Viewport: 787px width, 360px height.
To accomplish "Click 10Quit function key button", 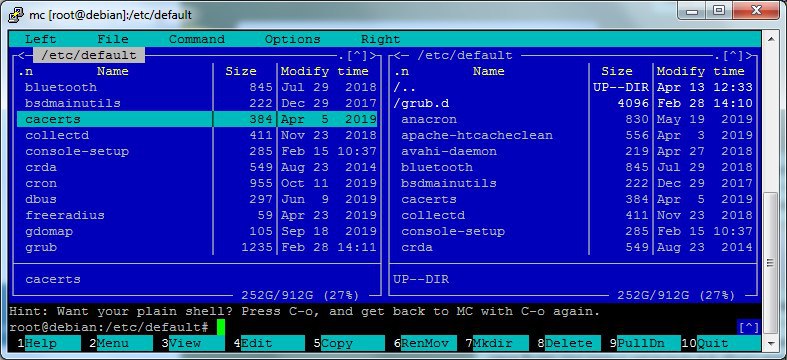I will click(721, 343).
